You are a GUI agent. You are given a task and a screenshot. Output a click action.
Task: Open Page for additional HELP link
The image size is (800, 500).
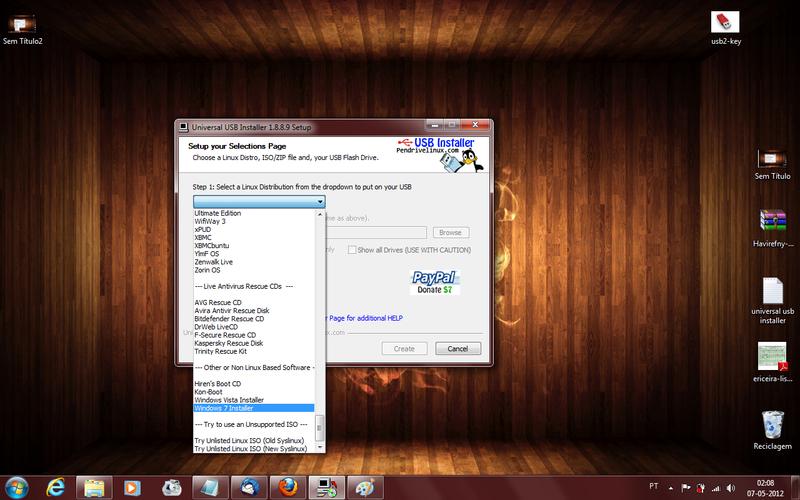pos(365,318)
